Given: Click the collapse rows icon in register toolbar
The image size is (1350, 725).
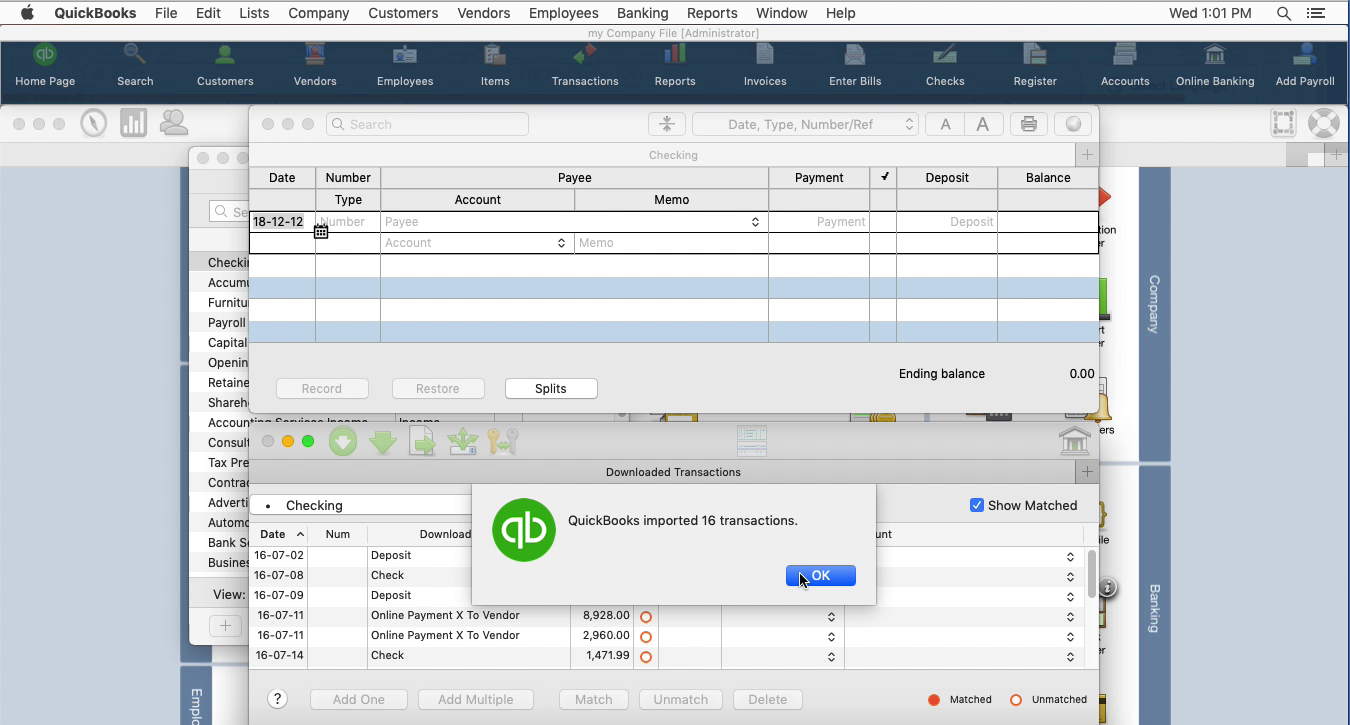Looking at the screenshot, I should coord(666,124).
